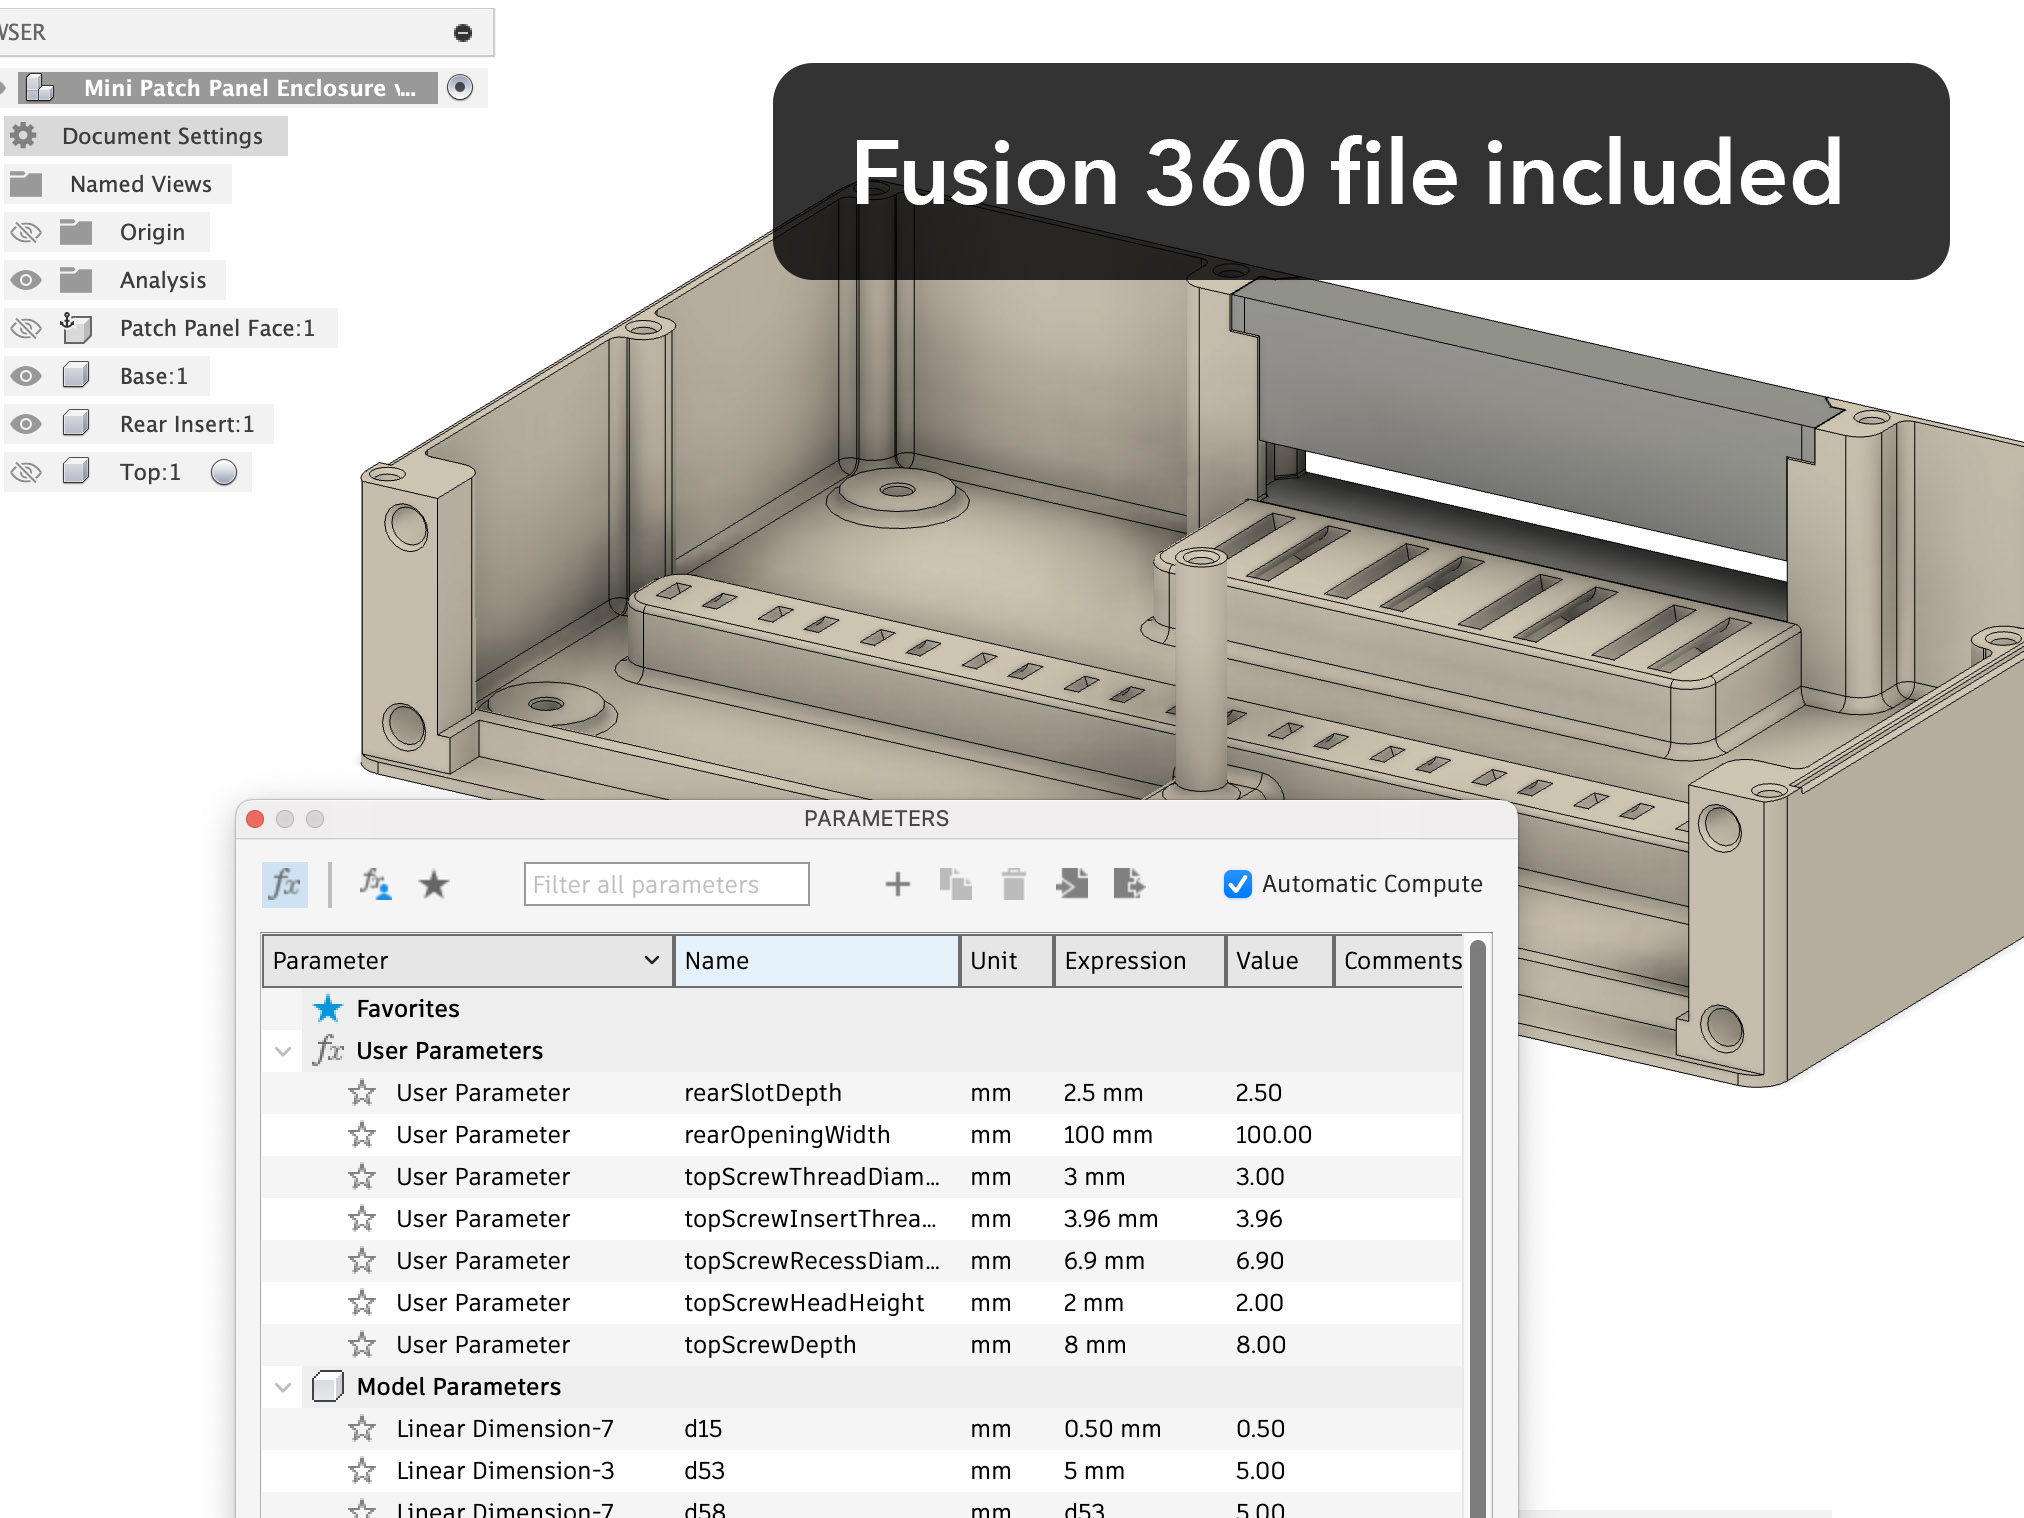This screenshot has height=1518, width=2024.
Task: Activate the Mini Patch Panel Enclosure radio button
Action: 460,87
